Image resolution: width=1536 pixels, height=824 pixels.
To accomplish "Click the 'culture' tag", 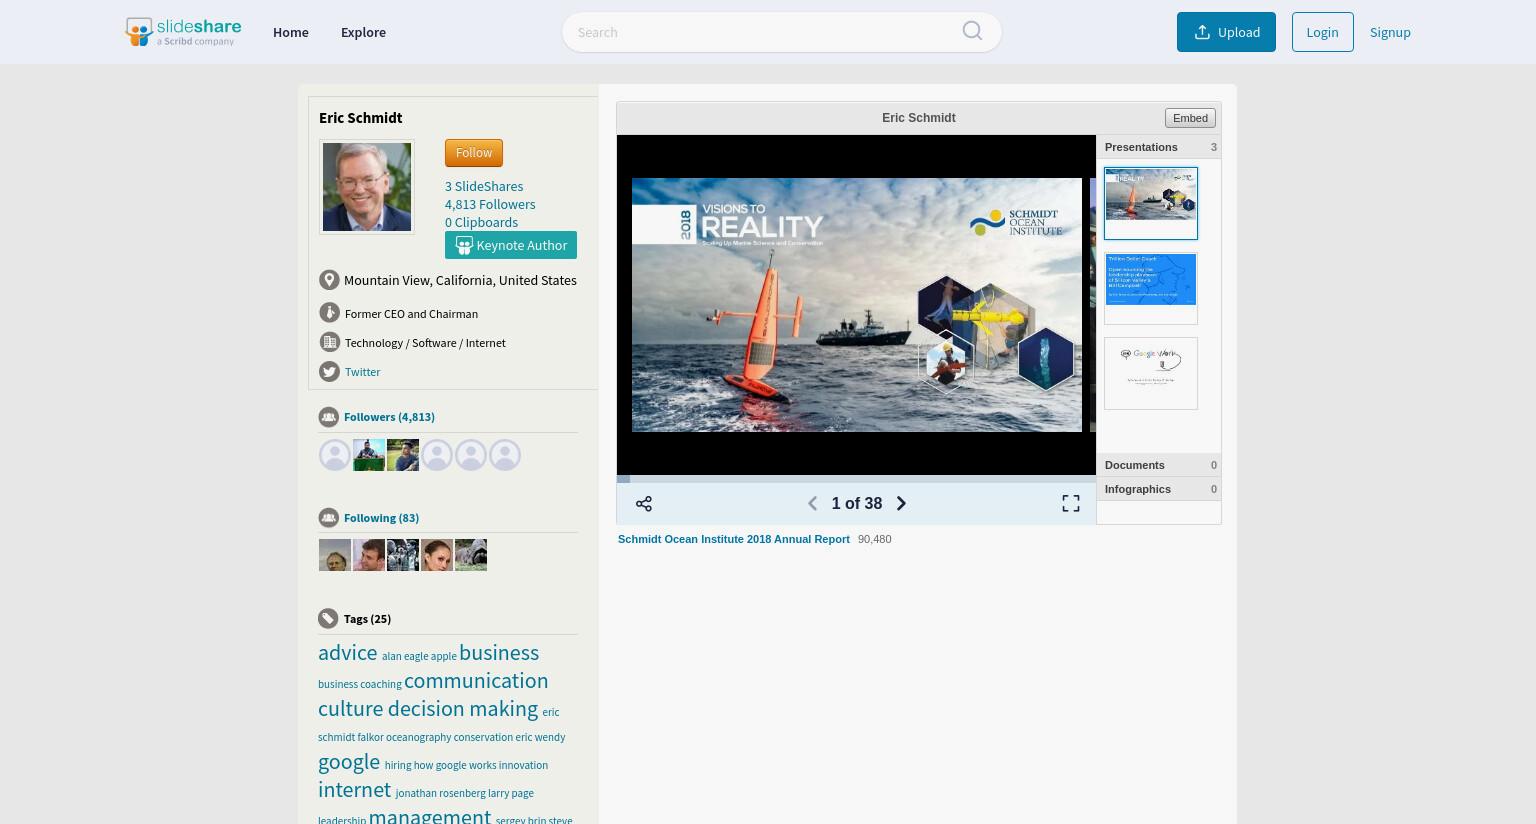I will point(350,708).
